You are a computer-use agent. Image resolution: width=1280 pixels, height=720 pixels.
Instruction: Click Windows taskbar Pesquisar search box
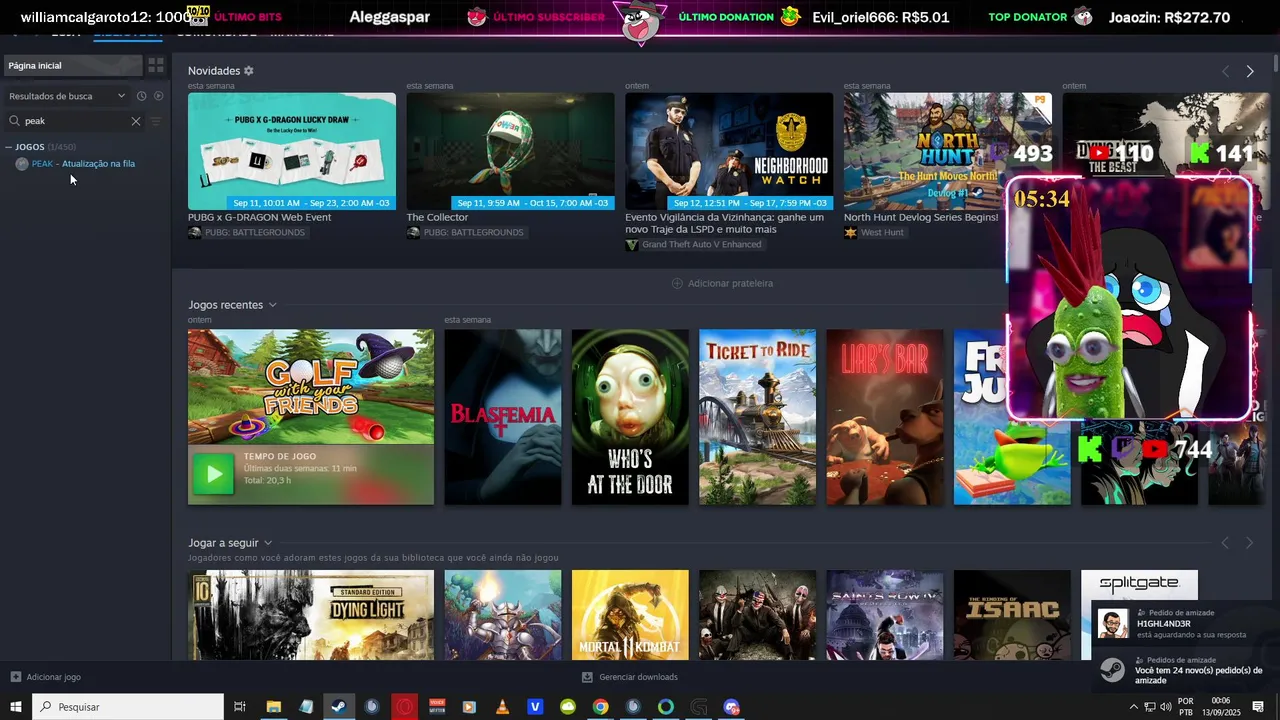[128, 707]
